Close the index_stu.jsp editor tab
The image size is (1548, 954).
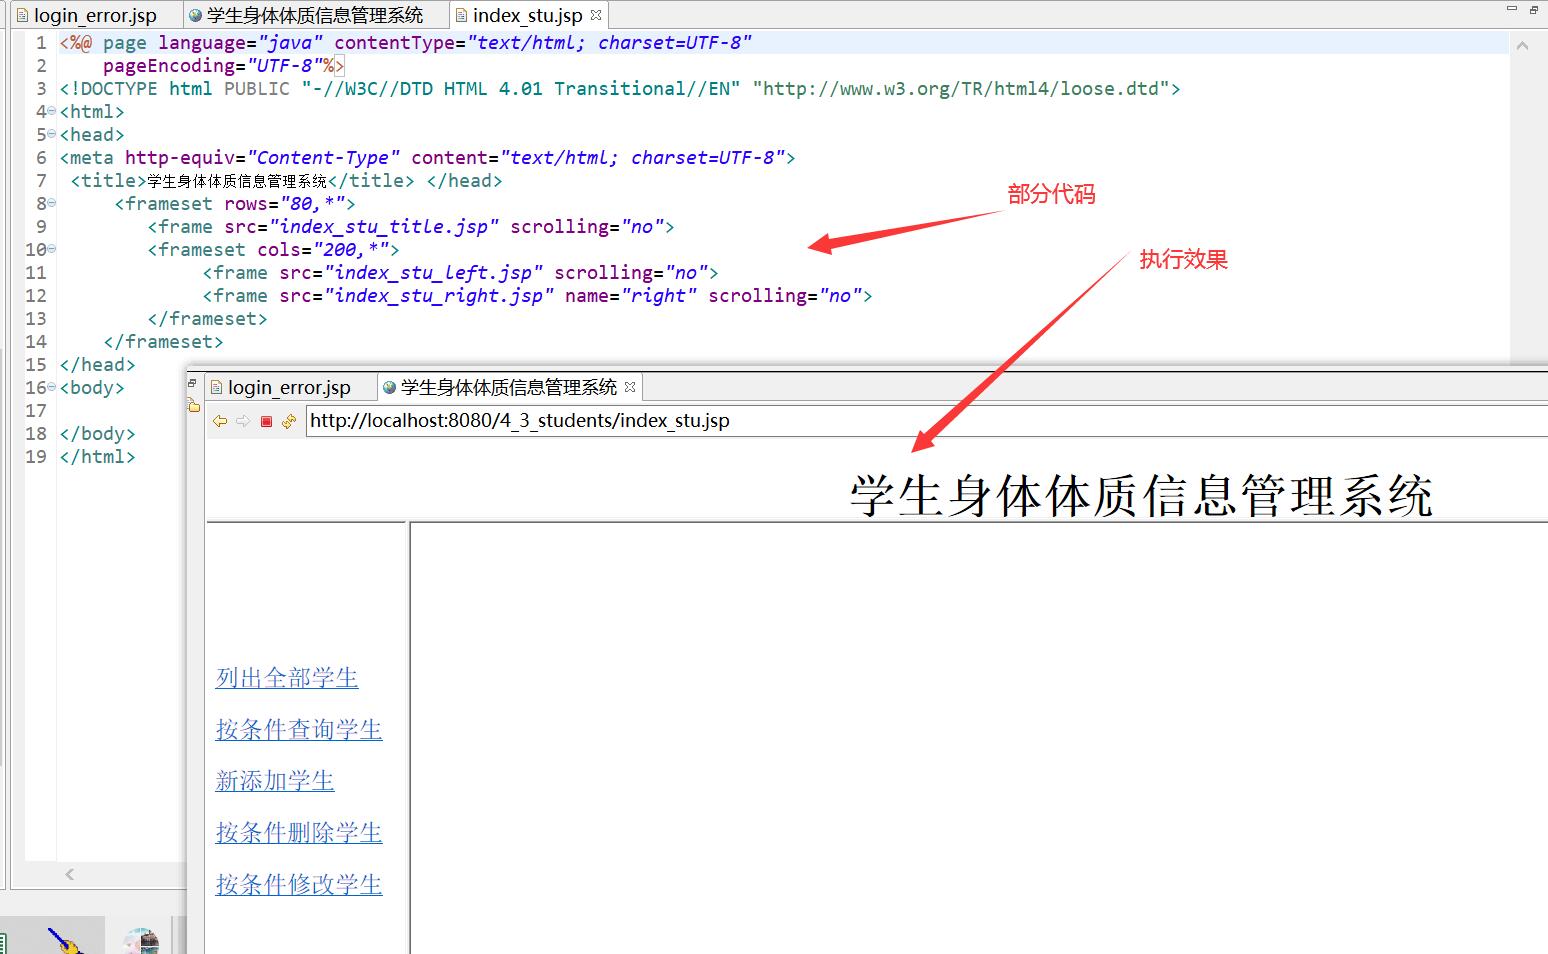(x=596, y=15)
